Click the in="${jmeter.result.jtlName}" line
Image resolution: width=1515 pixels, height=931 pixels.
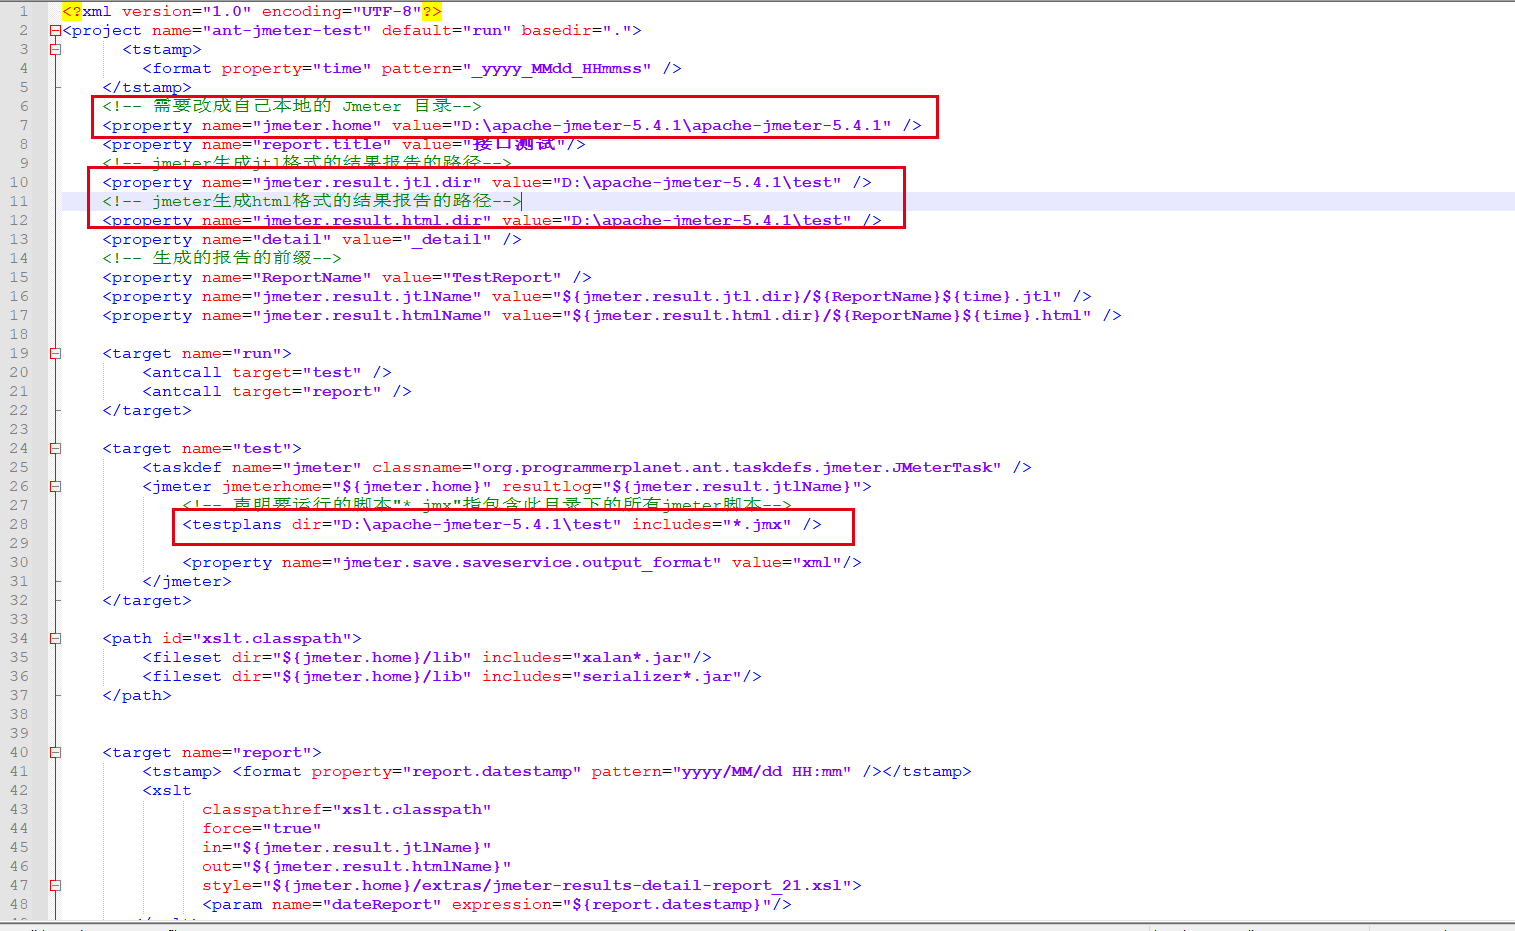(x=346, y=847)
